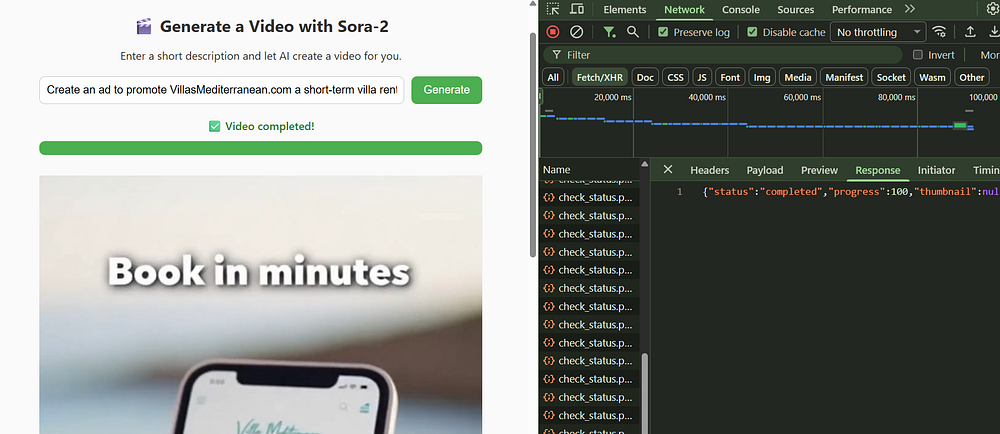Screen dimensions: 1000x434
Task: Toggle the device toolbar icon in DevTools
Action: pos(577,9)
